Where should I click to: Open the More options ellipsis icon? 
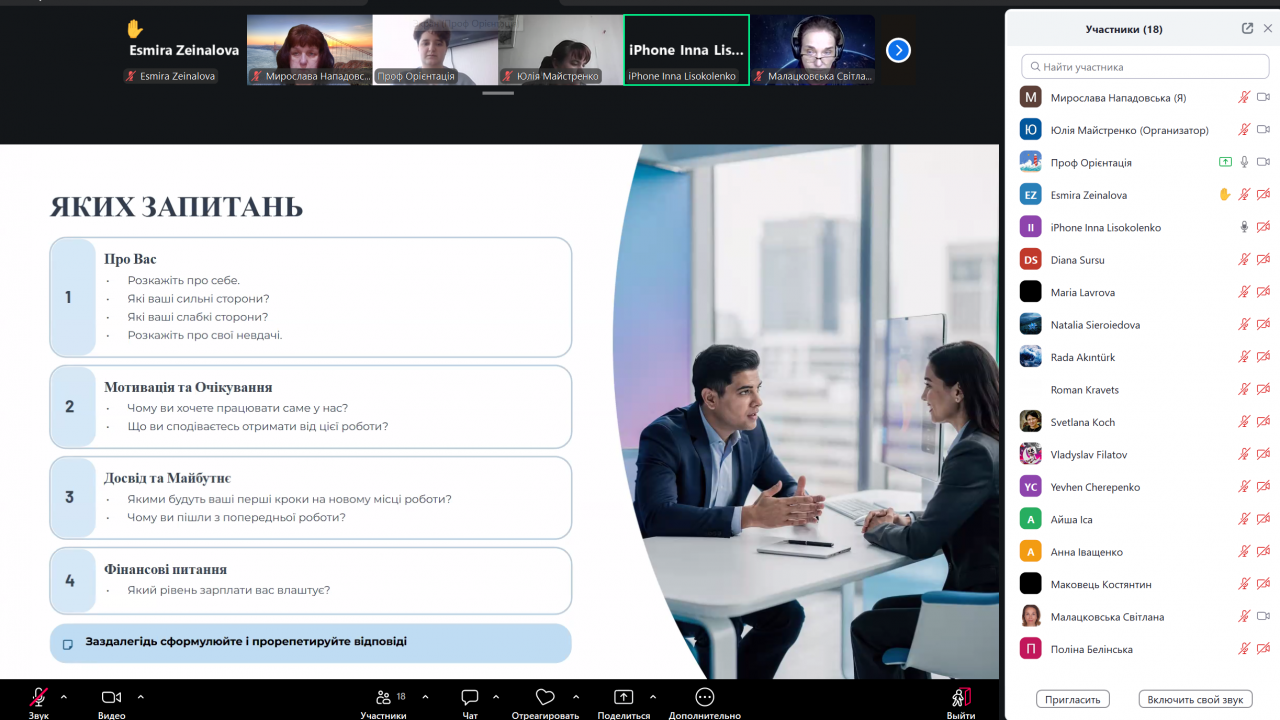click(x=704, y=697)
